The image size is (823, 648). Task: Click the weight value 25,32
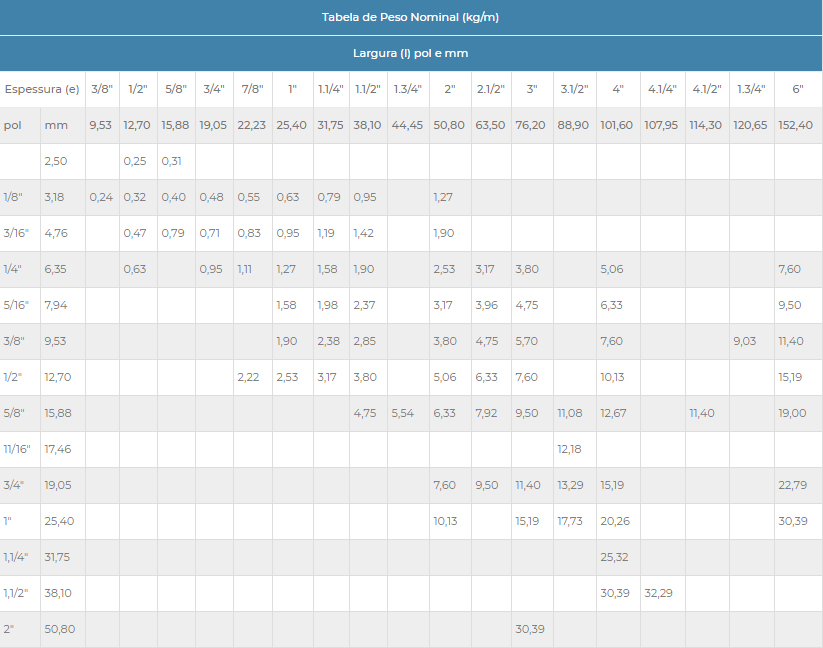(614, 557)
